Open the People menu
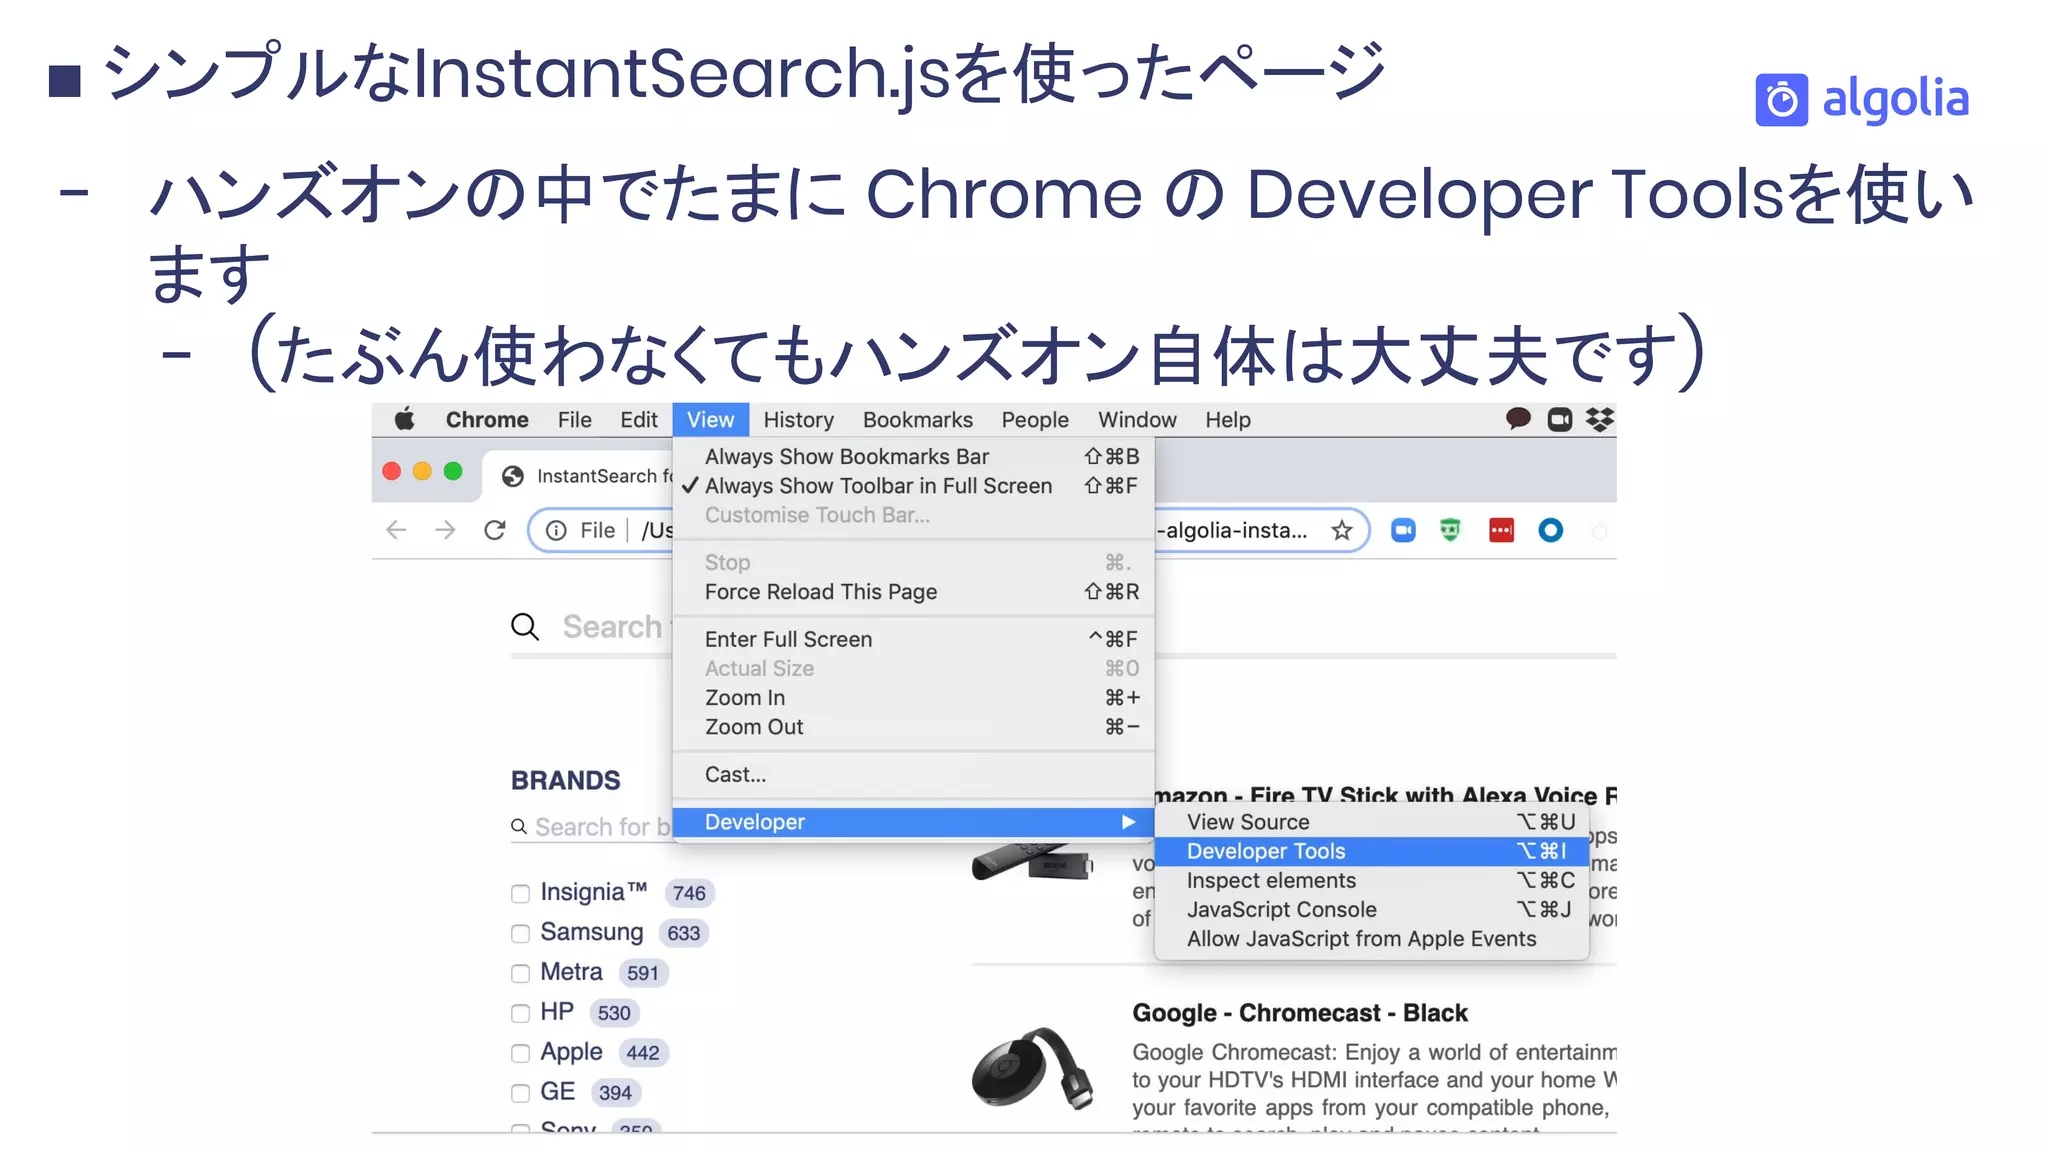This screenshot has width=2048, height=1152. (1035, 420)
